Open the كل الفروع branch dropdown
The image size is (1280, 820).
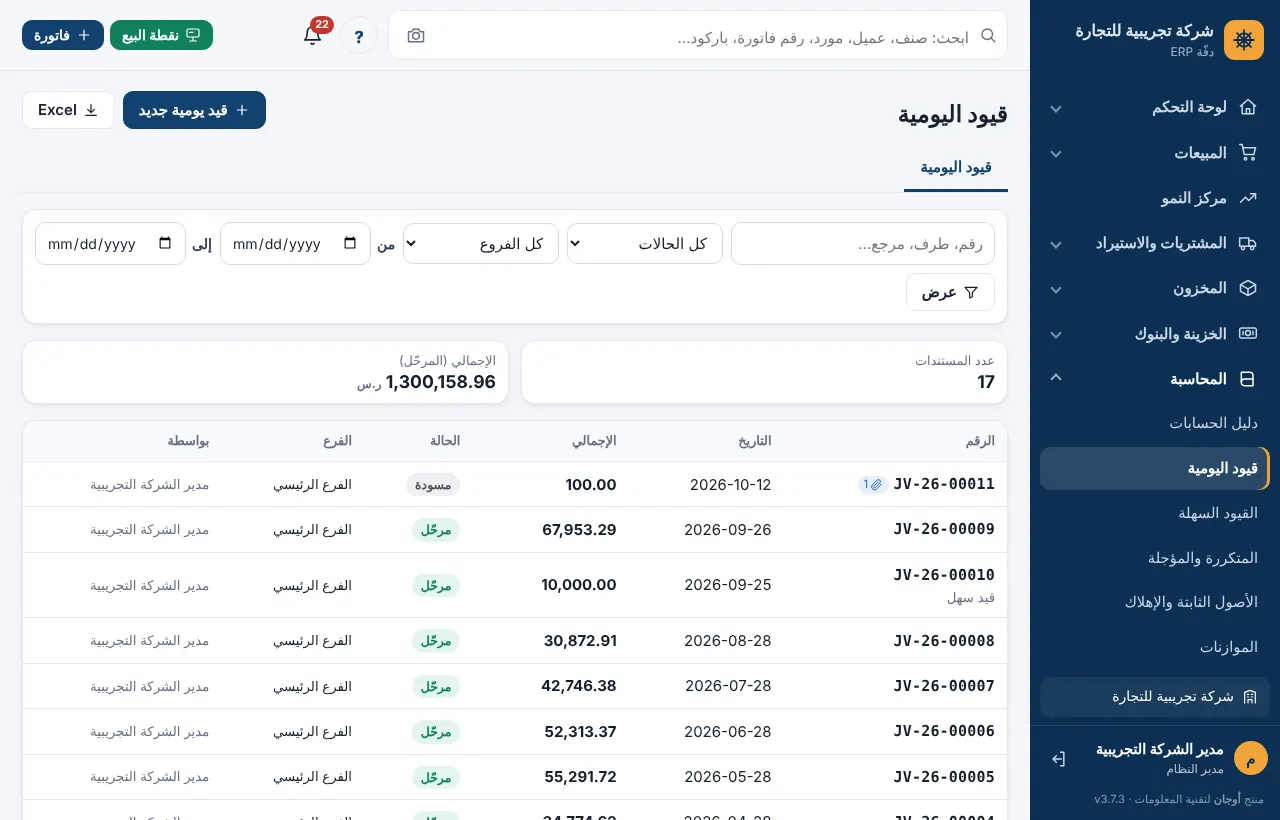coord(481,243)
